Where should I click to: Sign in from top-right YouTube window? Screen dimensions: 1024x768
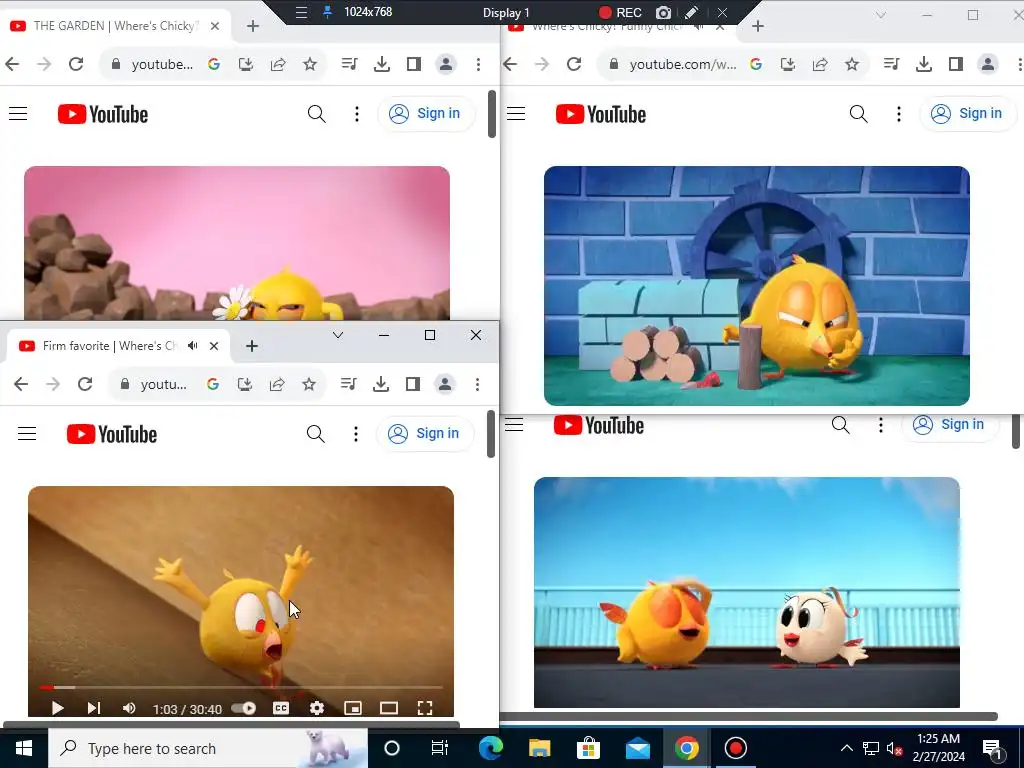pyautogui.click(x=968, y=114)
